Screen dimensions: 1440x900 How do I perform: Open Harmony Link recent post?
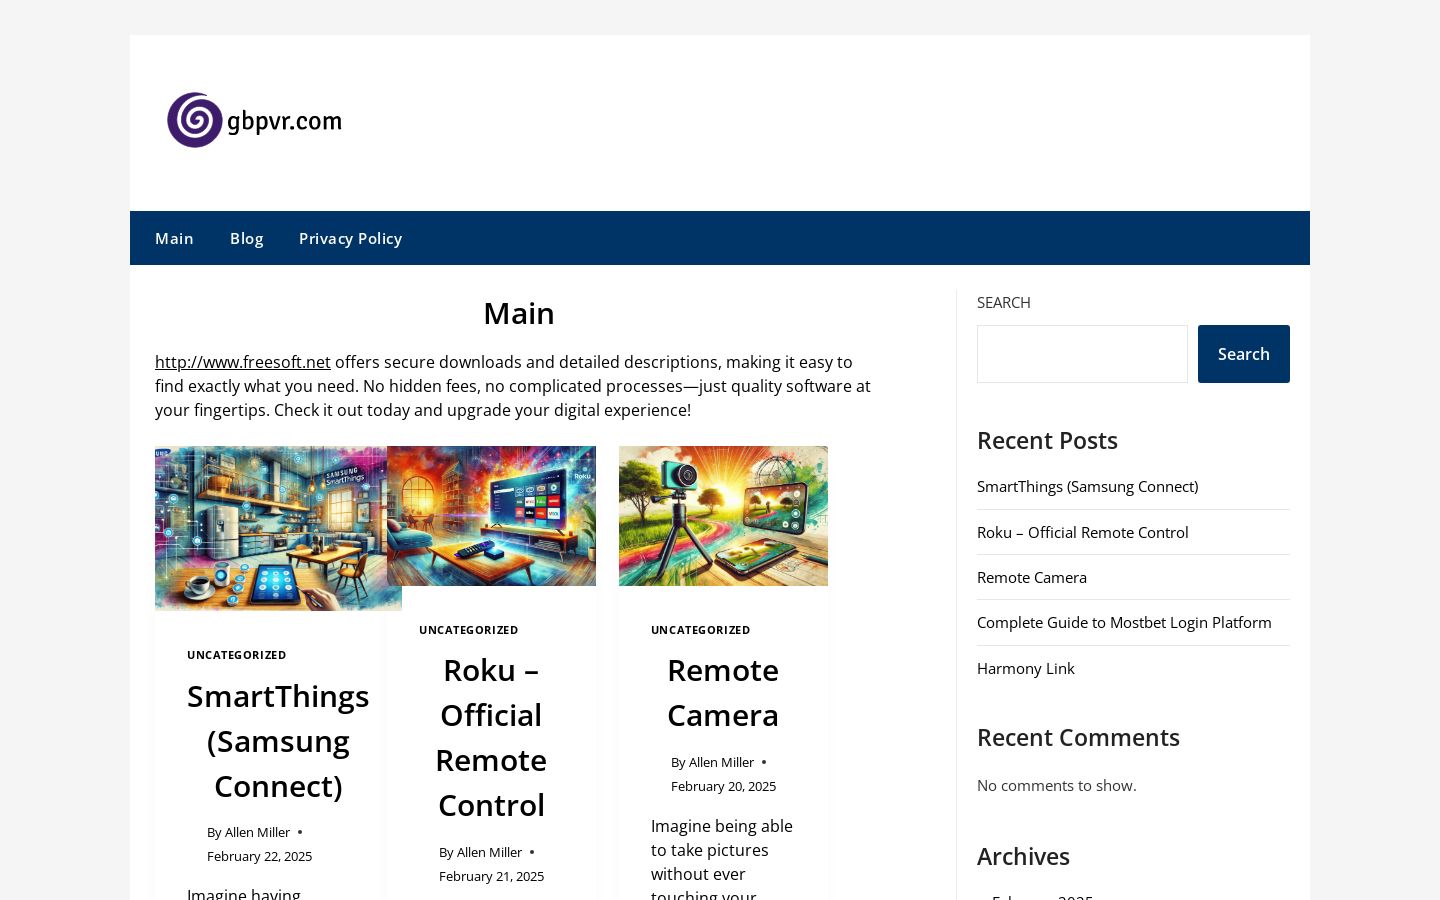(x=1026, y=668)
